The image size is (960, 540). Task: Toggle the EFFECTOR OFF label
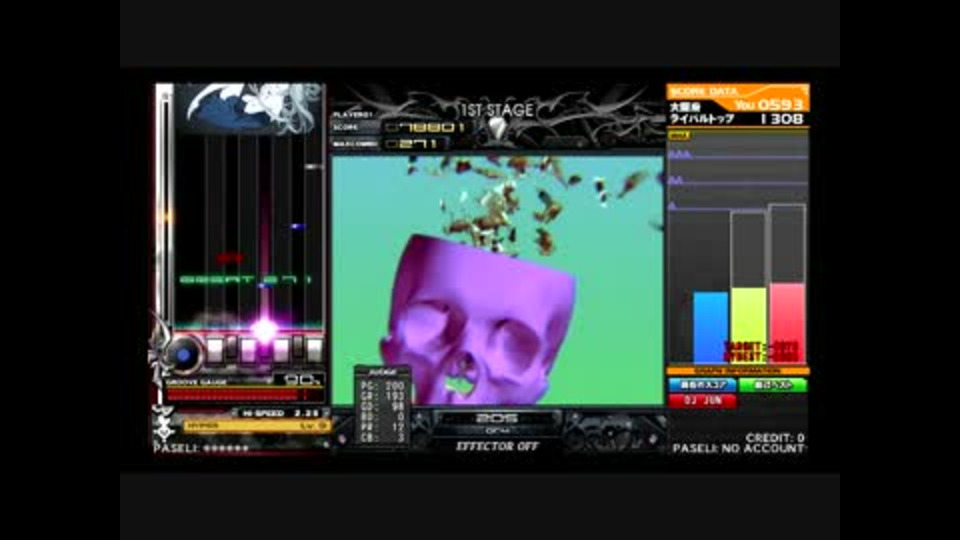click(x=497, y=446)
